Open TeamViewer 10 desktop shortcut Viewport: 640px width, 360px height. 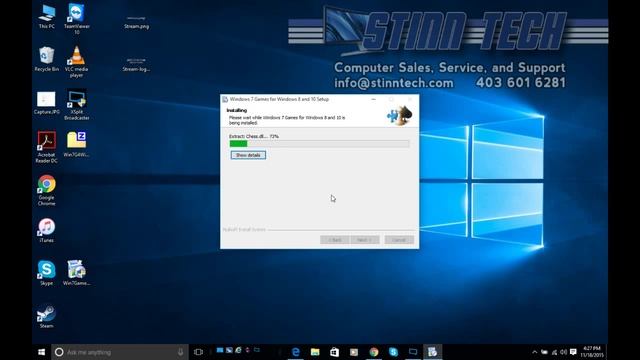(x=77, y=18)
